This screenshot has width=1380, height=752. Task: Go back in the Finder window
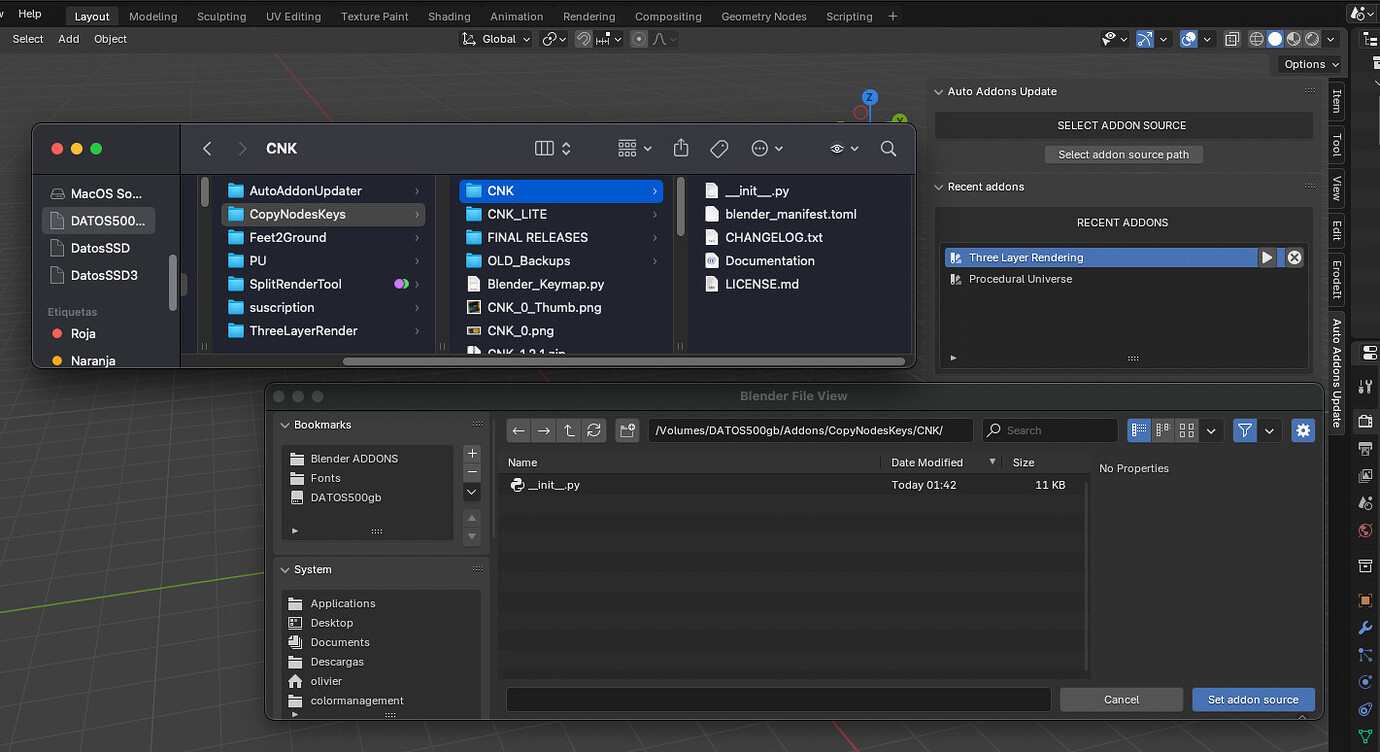[207, 148]
